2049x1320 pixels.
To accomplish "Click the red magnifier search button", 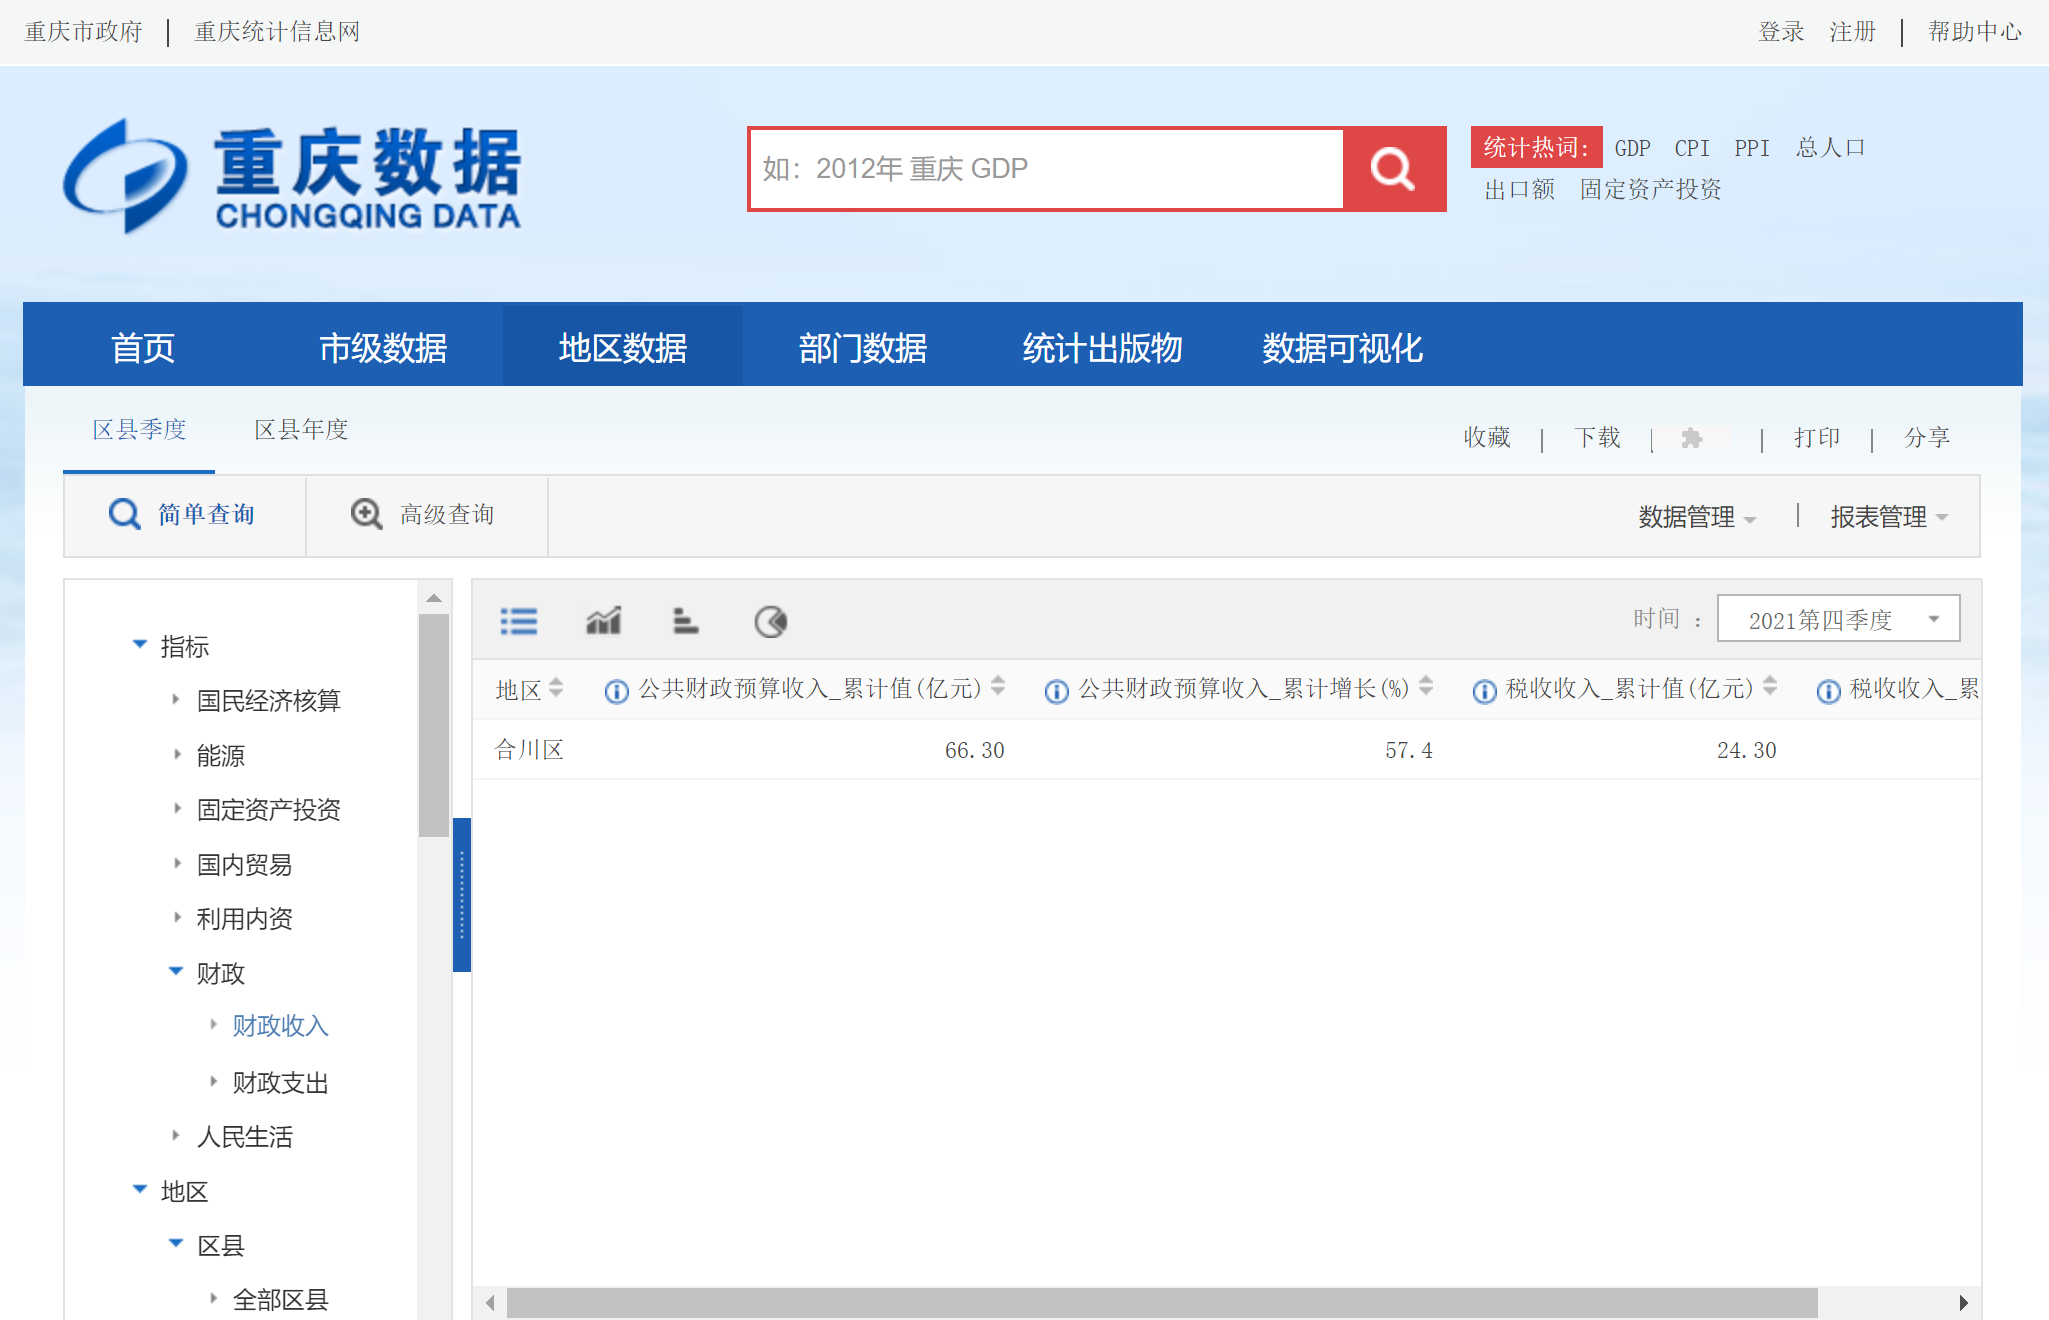I will [1393, 169].
